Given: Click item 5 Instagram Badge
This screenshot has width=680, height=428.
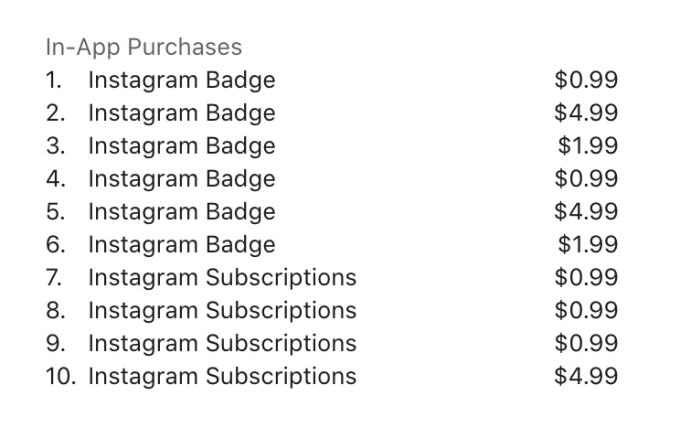Looking at the screenshot, I should tap(181, 212).
